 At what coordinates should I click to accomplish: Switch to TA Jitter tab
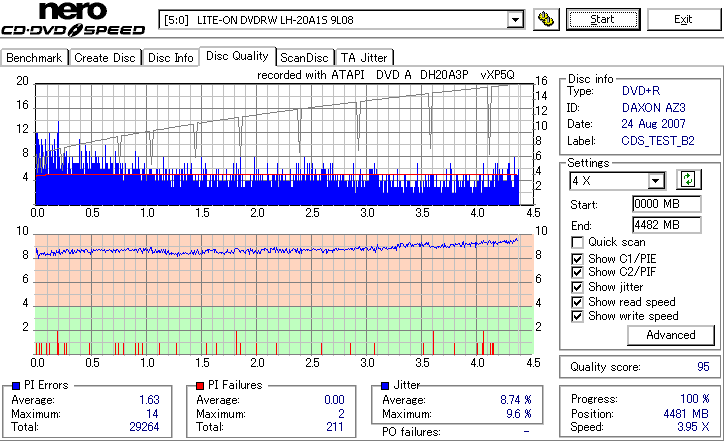(364, 58)
